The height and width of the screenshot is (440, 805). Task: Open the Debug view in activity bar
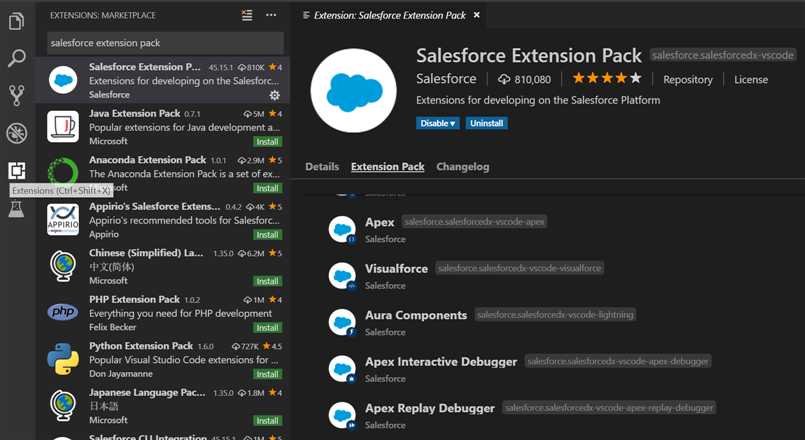click(16, 133)
